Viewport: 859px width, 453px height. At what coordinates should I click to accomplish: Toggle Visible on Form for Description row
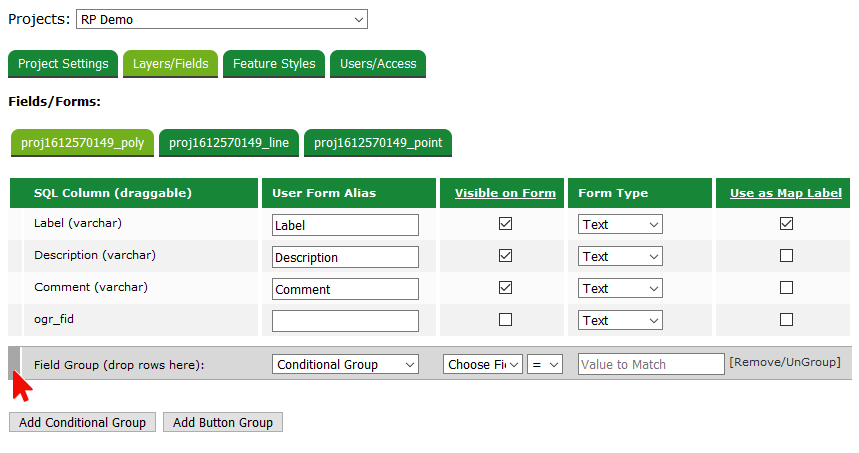(505, 256)
